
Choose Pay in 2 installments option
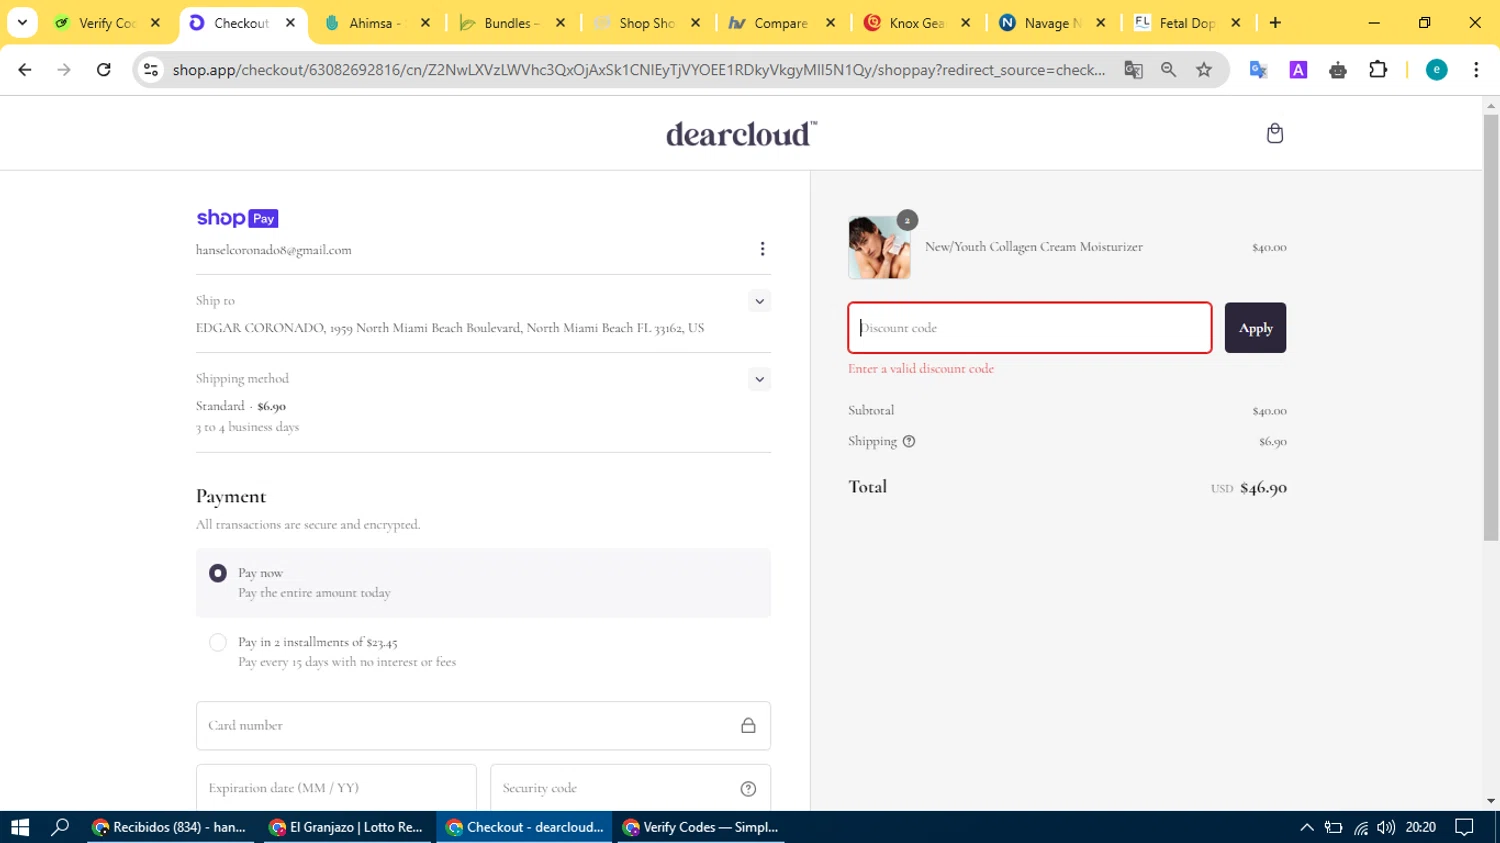click(217, 642)
